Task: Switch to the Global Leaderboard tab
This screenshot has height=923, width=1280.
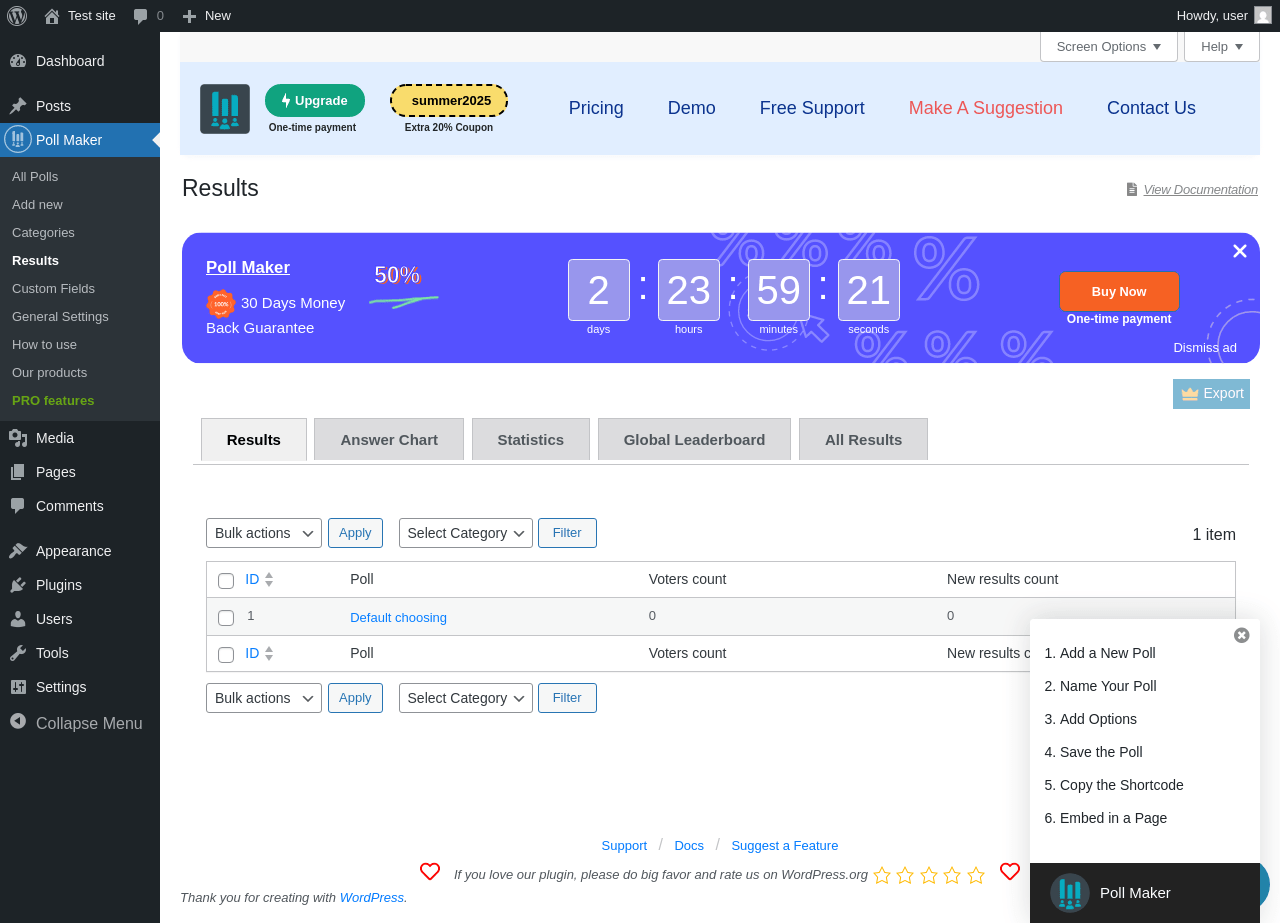Action: [694, 439]
